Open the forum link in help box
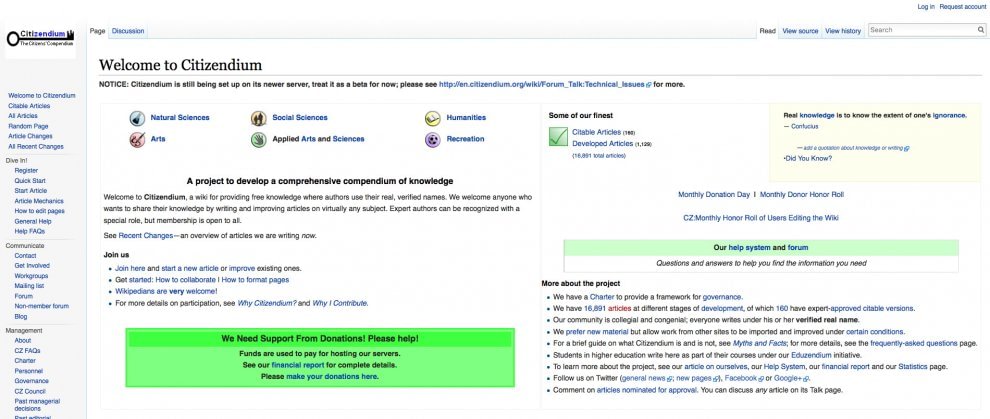 point(797,248)
